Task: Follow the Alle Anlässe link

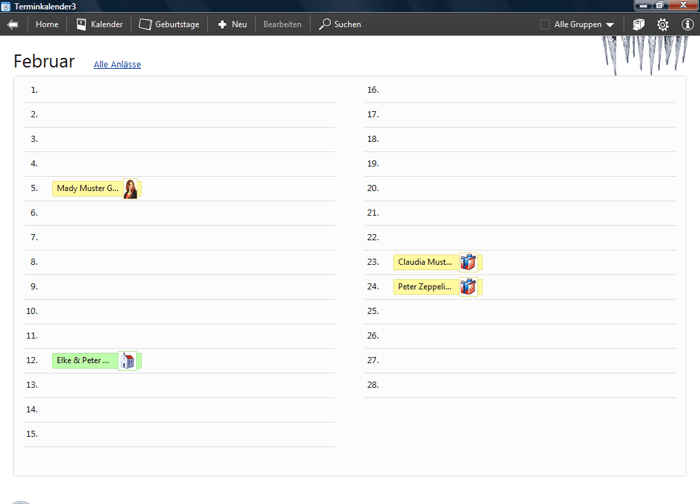Action: [x=117, y=65]
